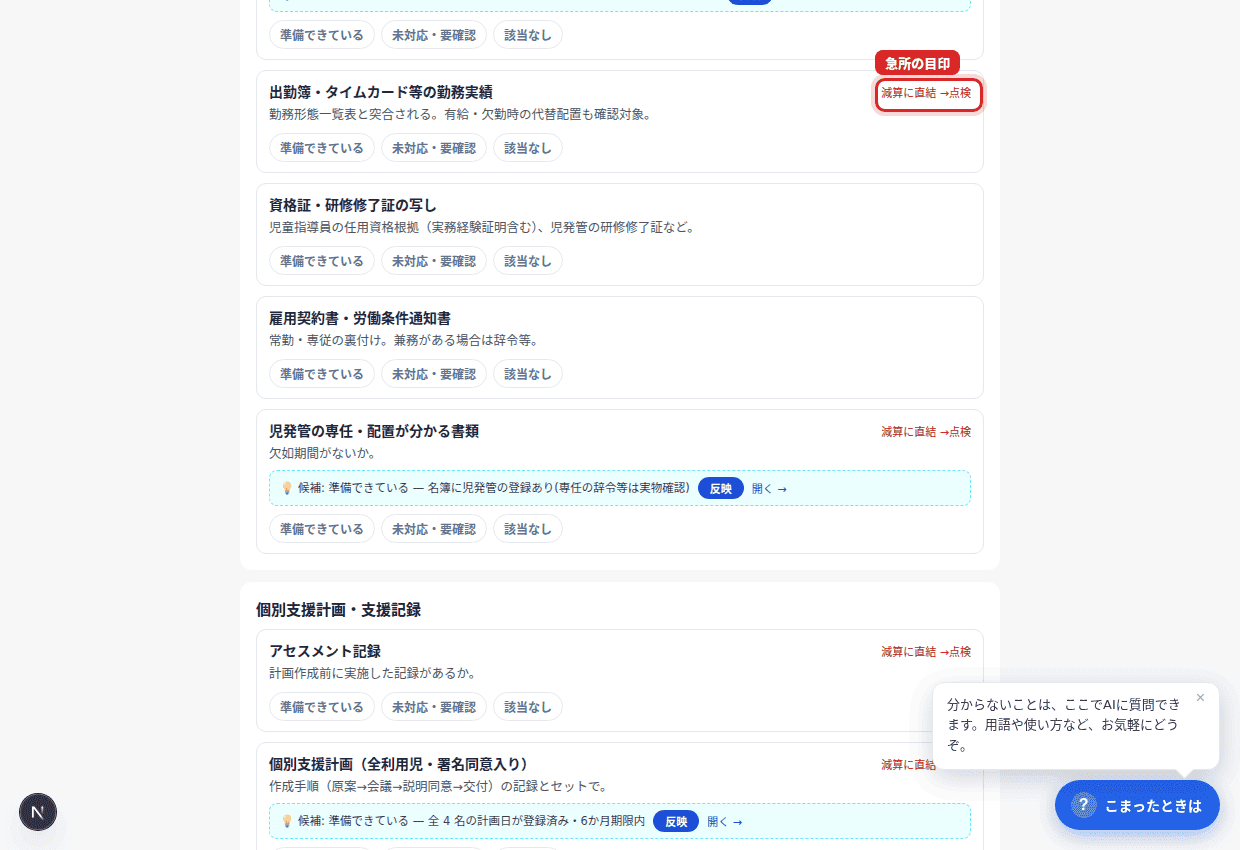Mark 出勤簿・タイムカード as 準備できている
Screen dimensions: 1240x850
pos(322,148)
